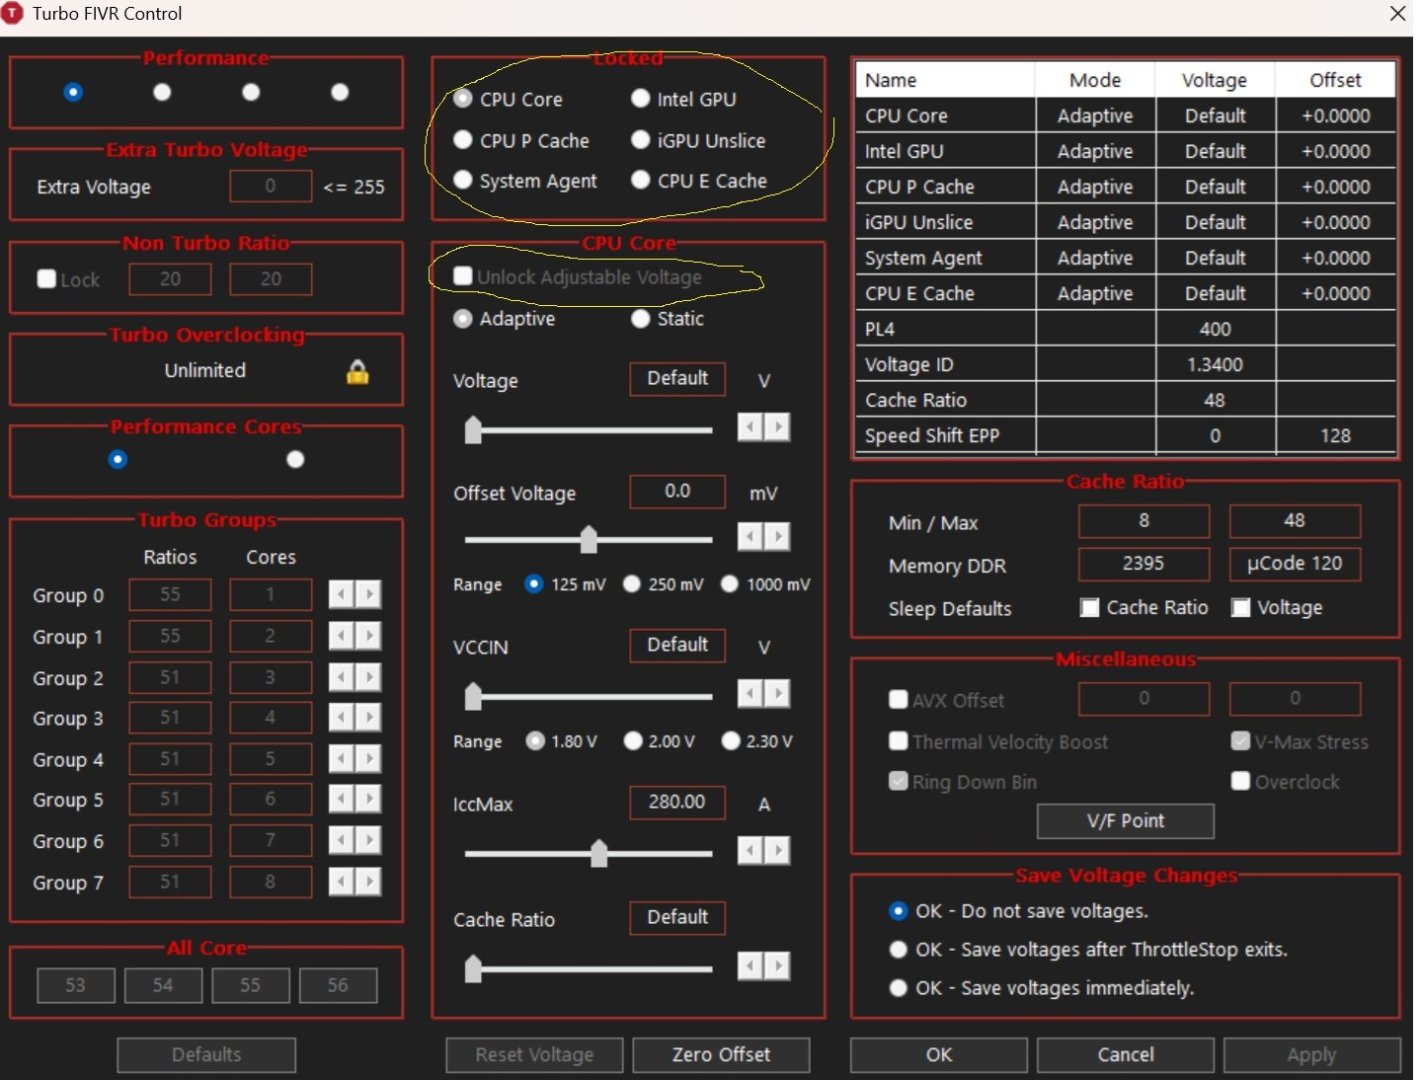
Task: Click right arrow beside the Voltage slider
Action: pyautogui.click(x=776, y=427)
